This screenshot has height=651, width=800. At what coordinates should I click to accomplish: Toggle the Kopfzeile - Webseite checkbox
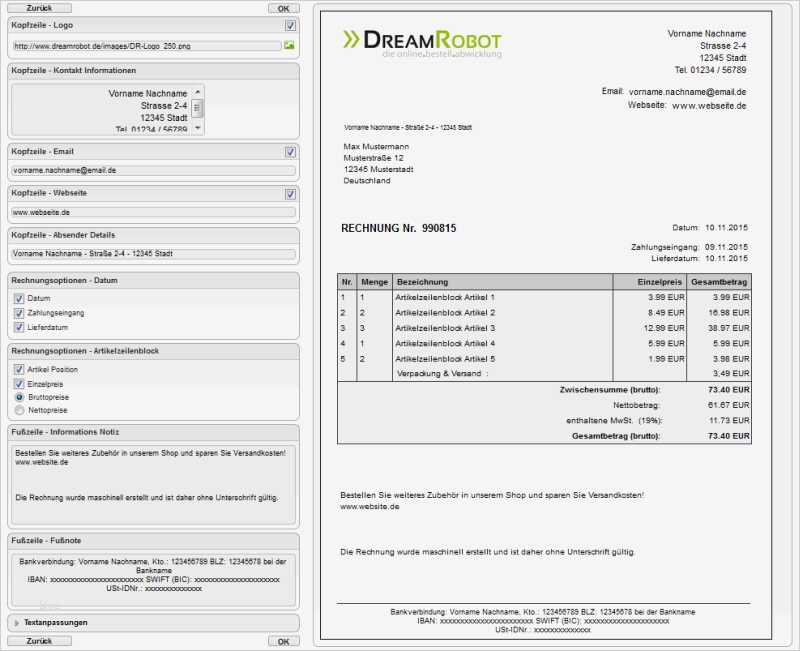pyautogui.click(x=290, y=194)
